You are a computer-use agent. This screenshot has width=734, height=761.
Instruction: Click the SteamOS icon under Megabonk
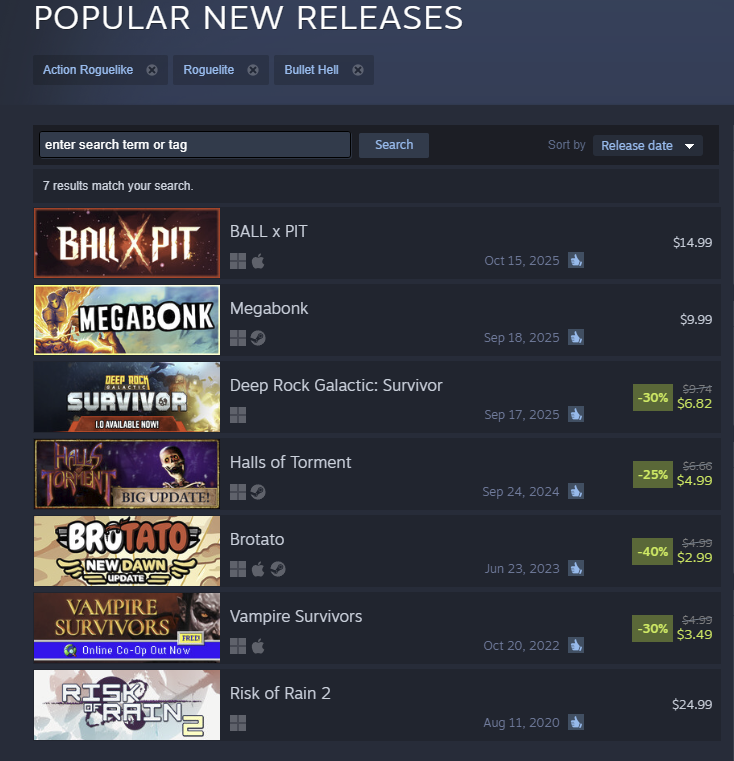pos(258,338)
